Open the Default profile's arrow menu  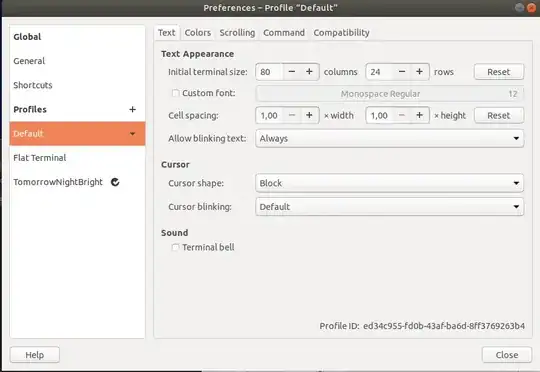point(133,134)
